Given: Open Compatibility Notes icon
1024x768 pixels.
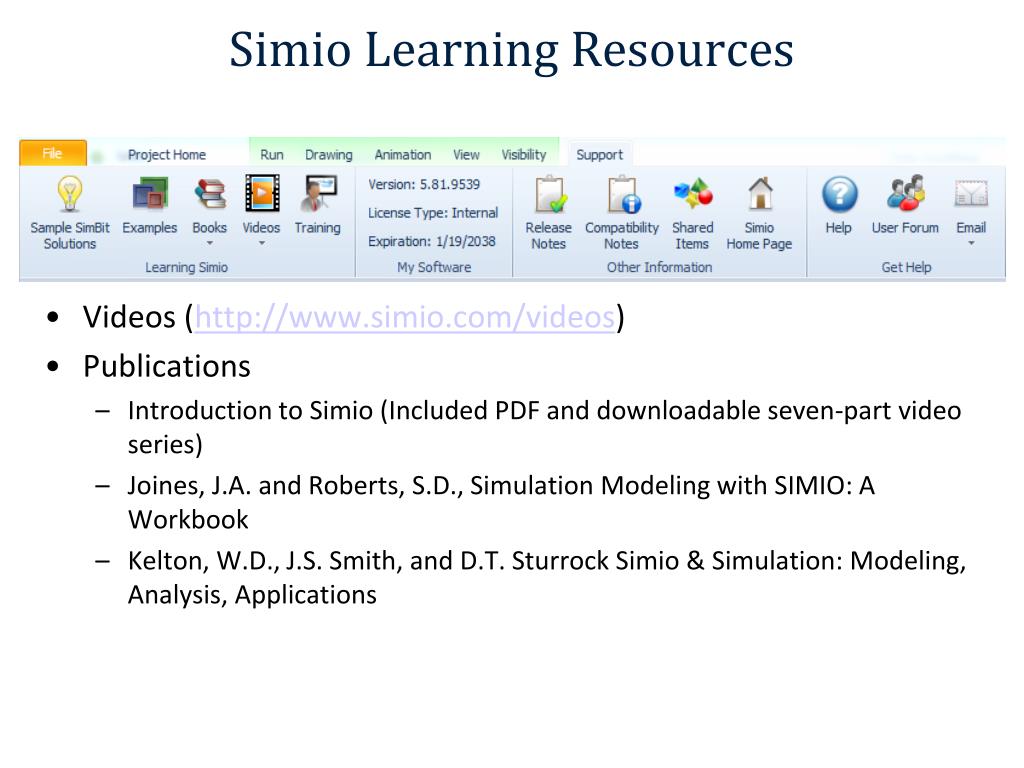Looking at the screenshot, I should (x=622, y=194).
